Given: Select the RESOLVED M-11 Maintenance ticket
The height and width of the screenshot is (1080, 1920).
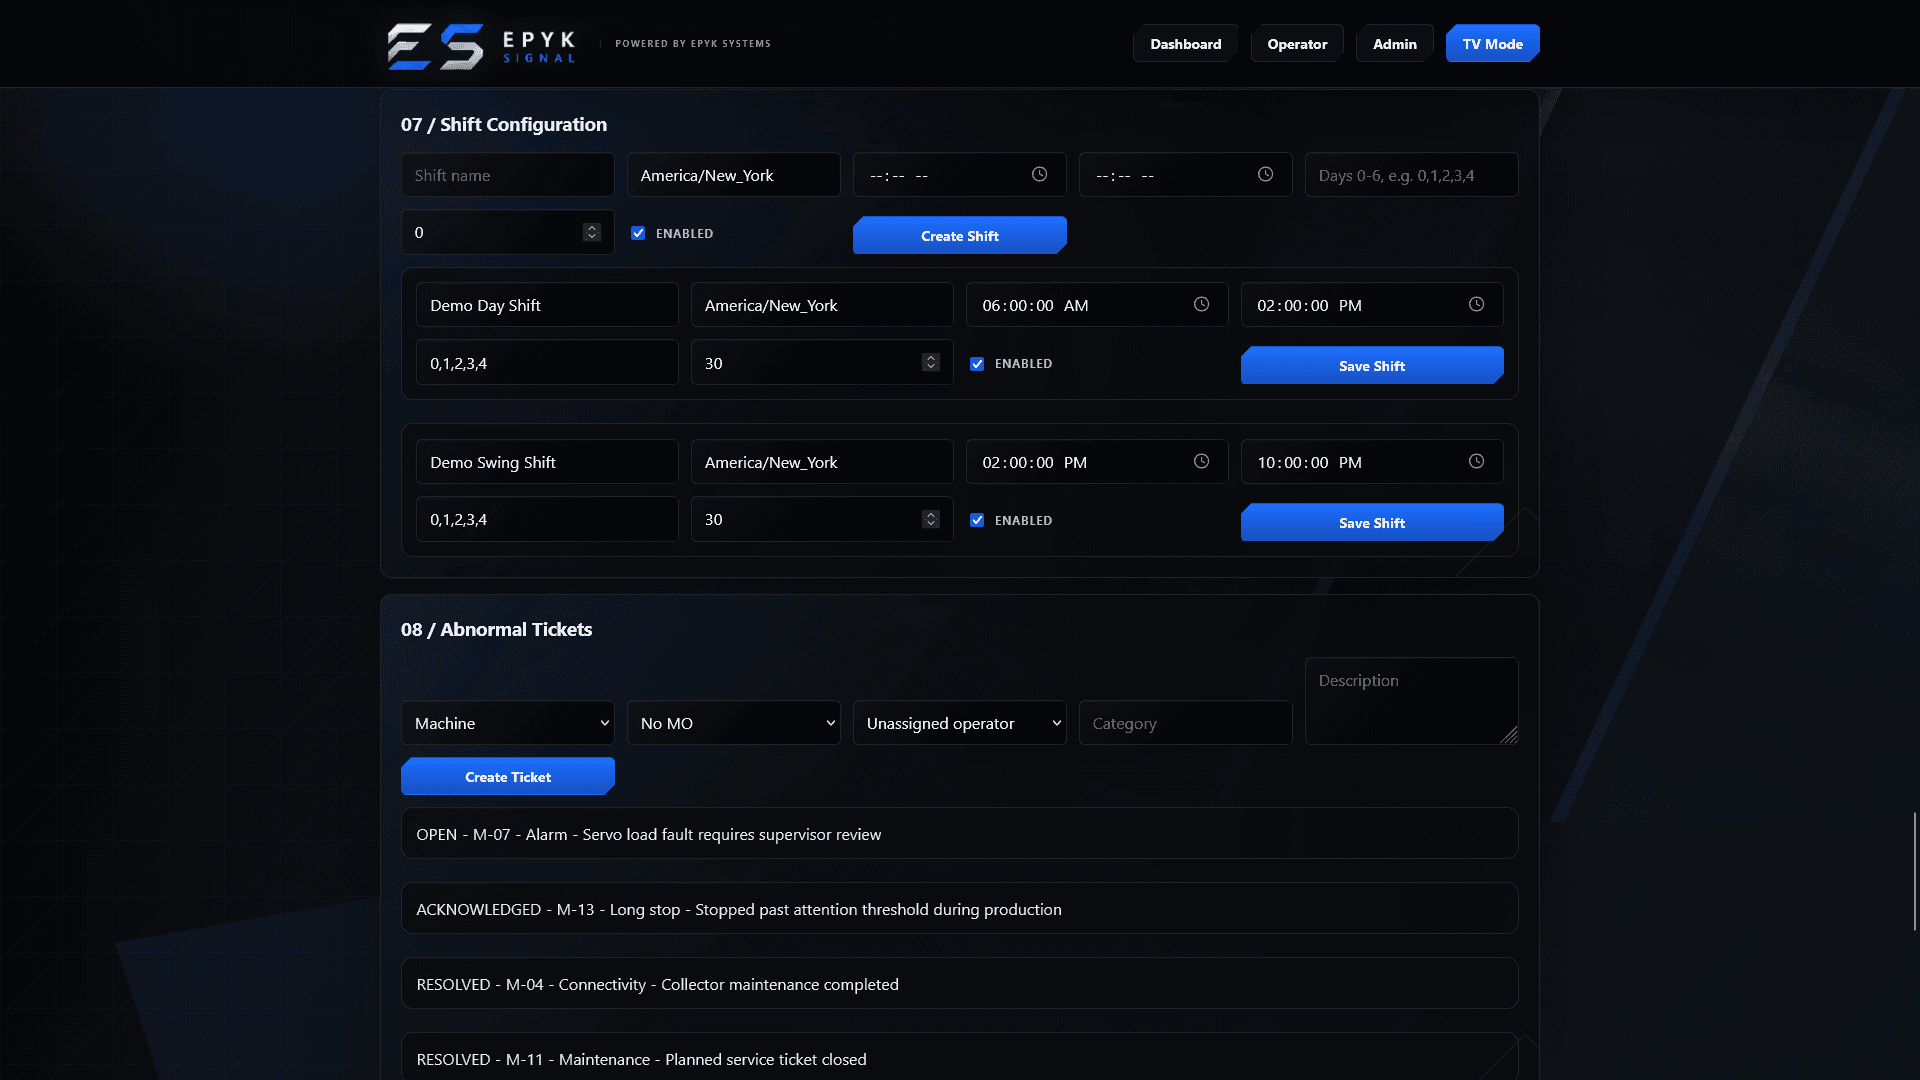Looking at the screenshot, I should coord(960,1057).
